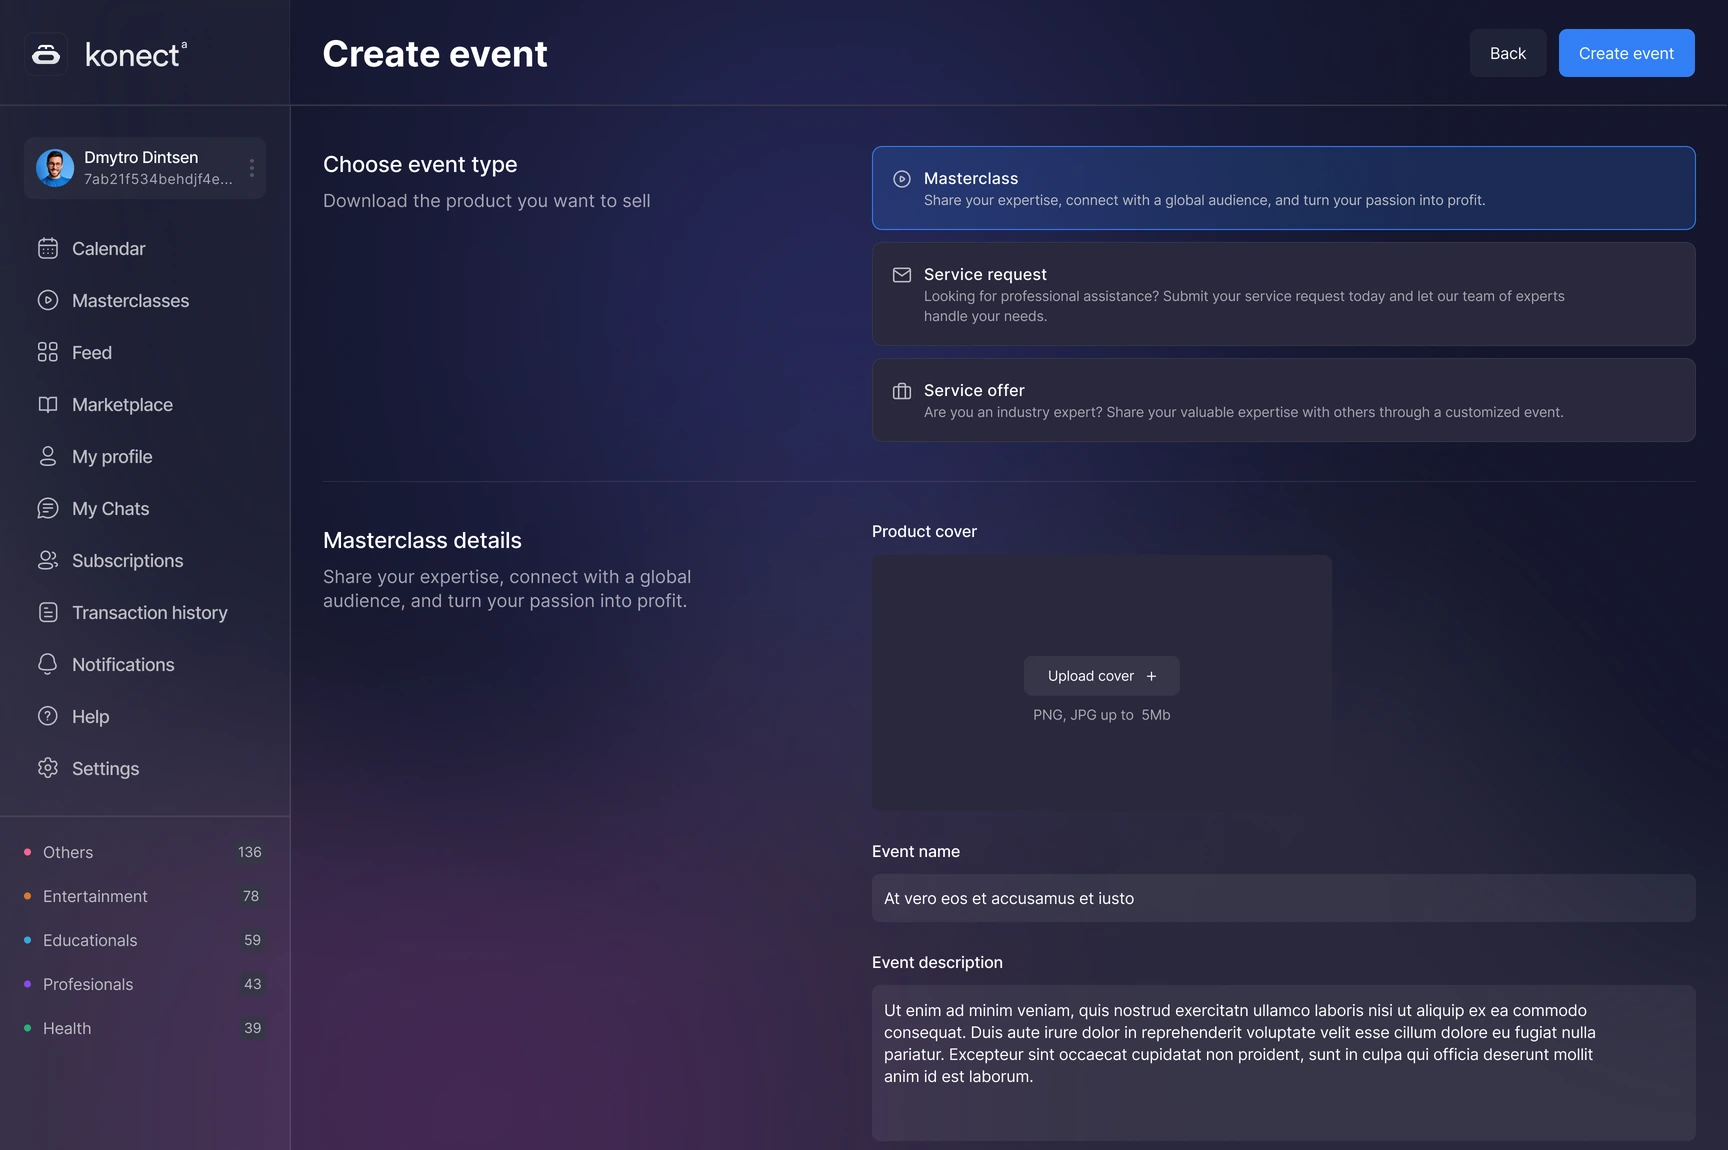Open the Settings gear icon
This screenshot has width=1728, height=1150.
48,768
